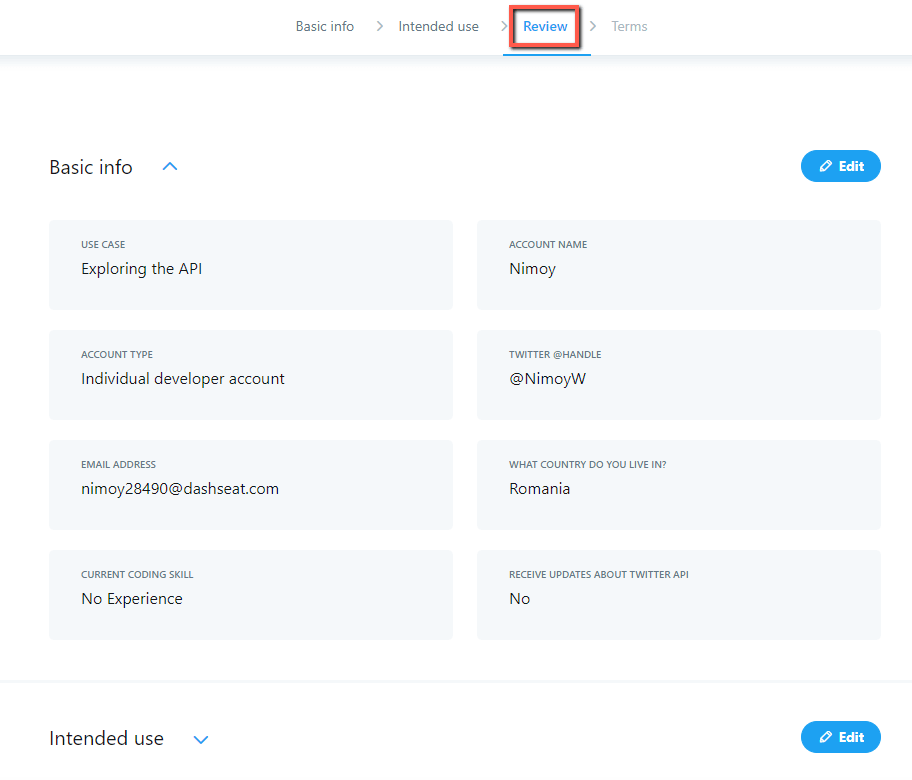Click the Receive Updates About Twitter API card

click(678, 595)
